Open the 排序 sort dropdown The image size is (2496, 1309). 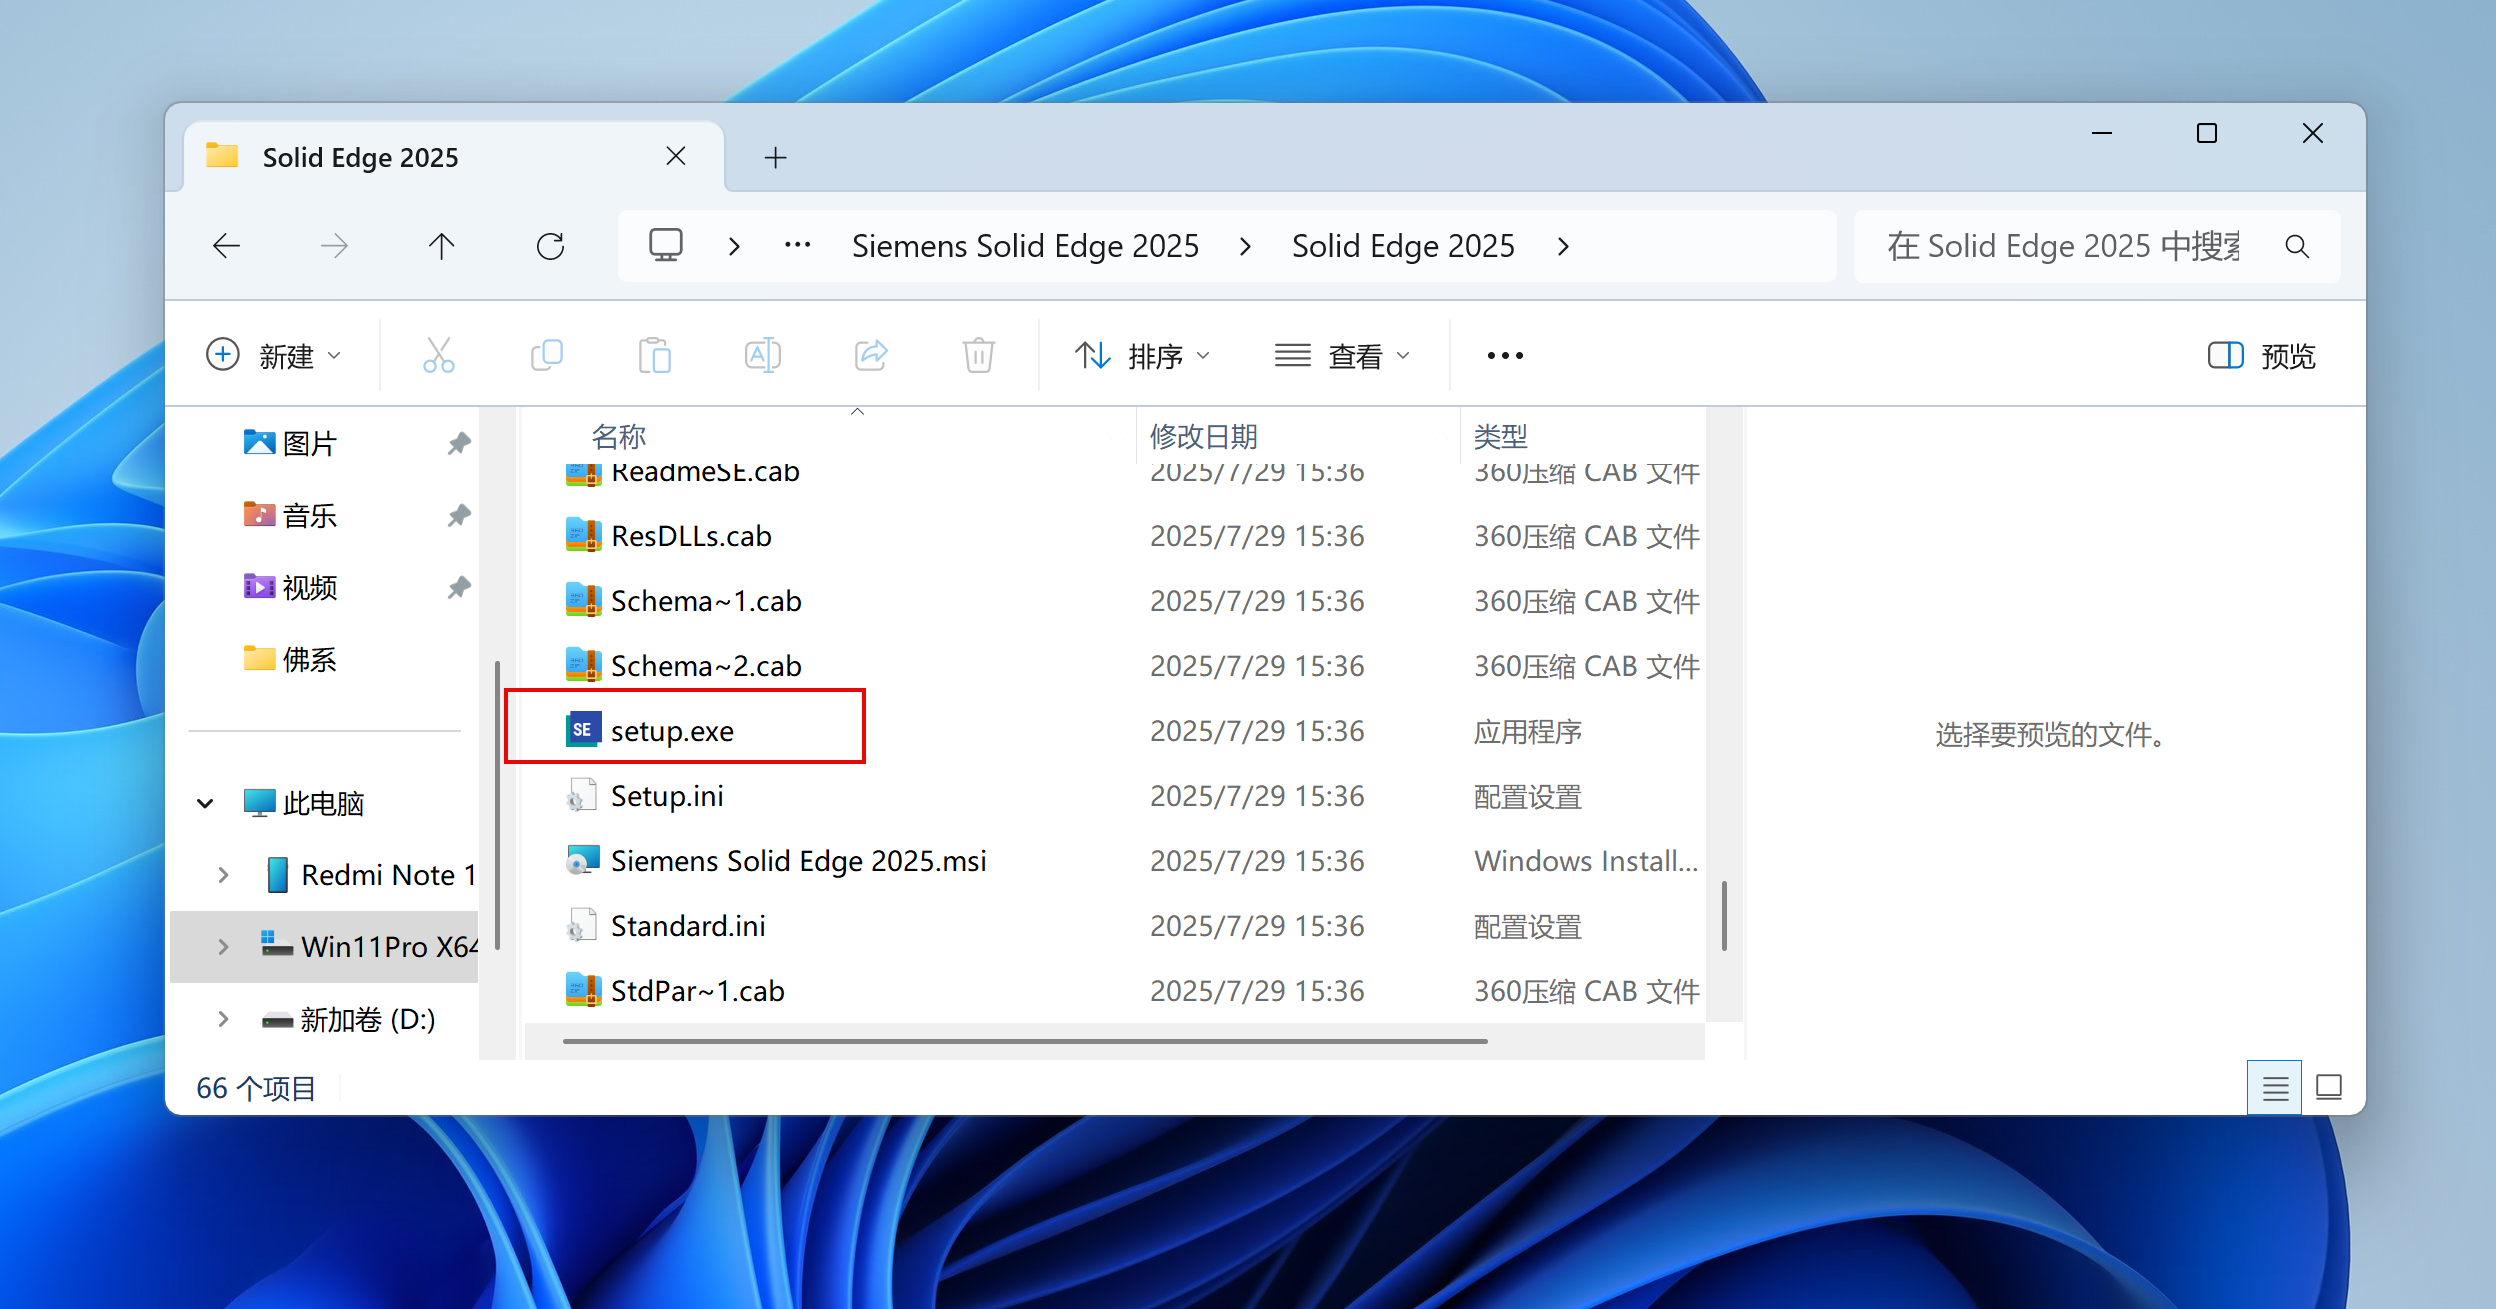1143,356
